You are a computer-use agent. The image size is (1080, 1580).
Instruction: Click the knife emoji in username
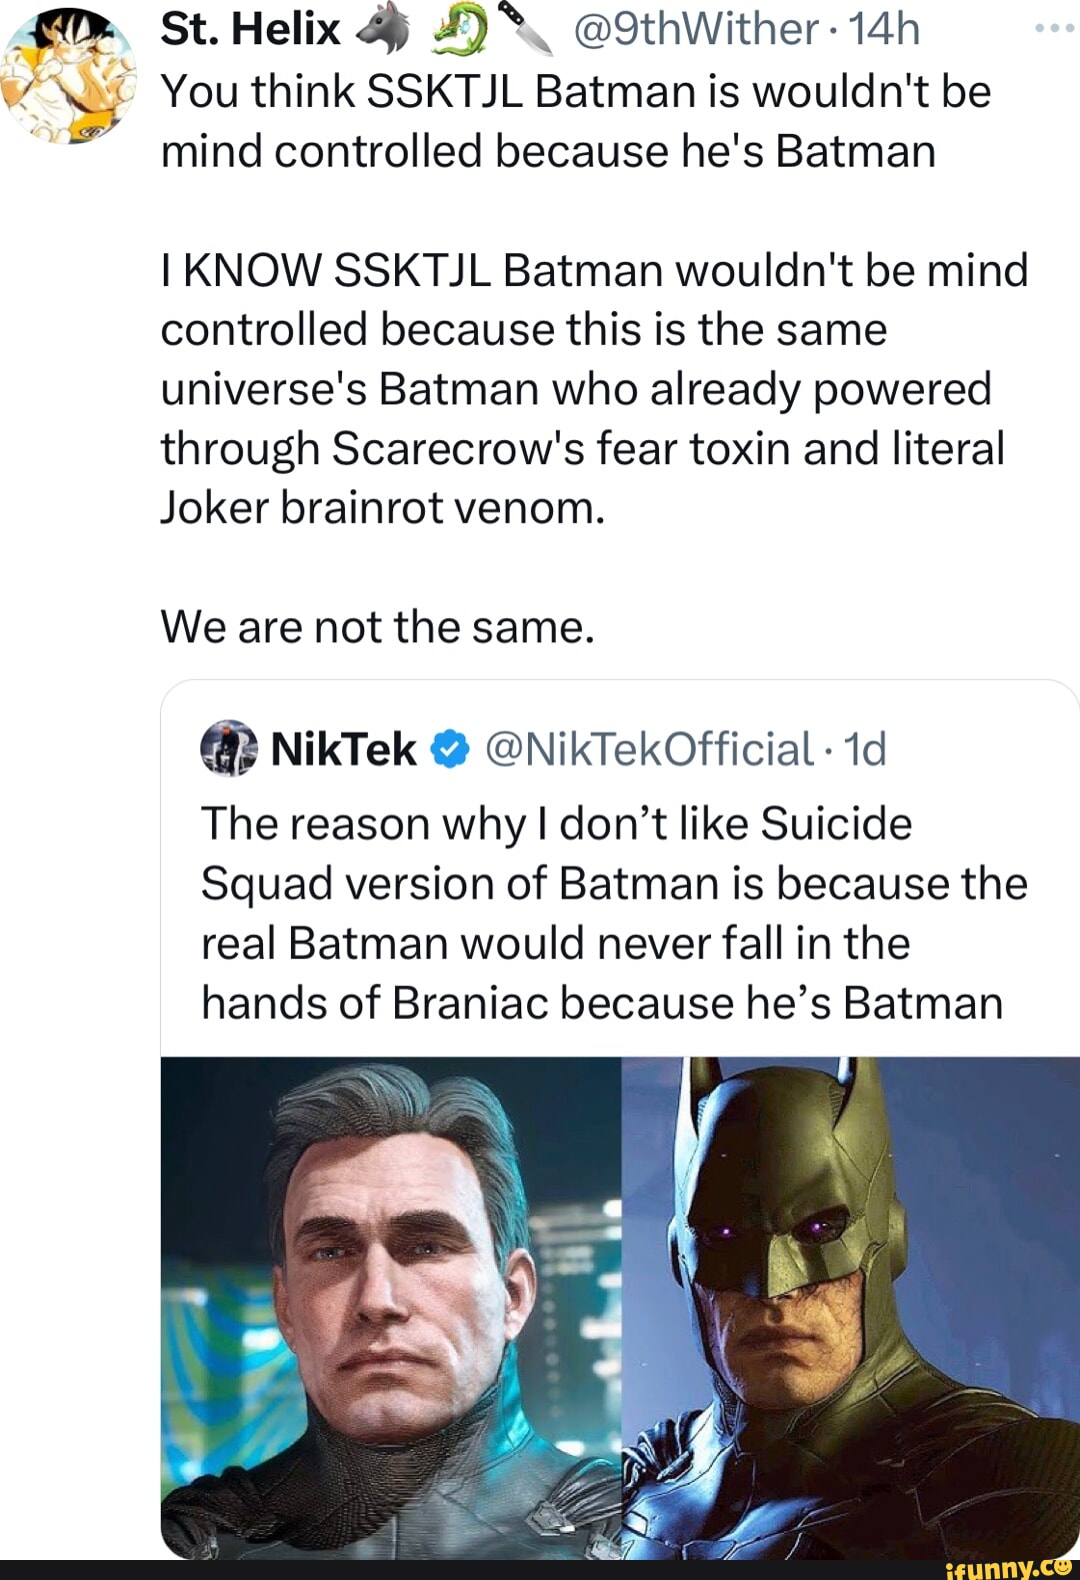click(525, 29)
